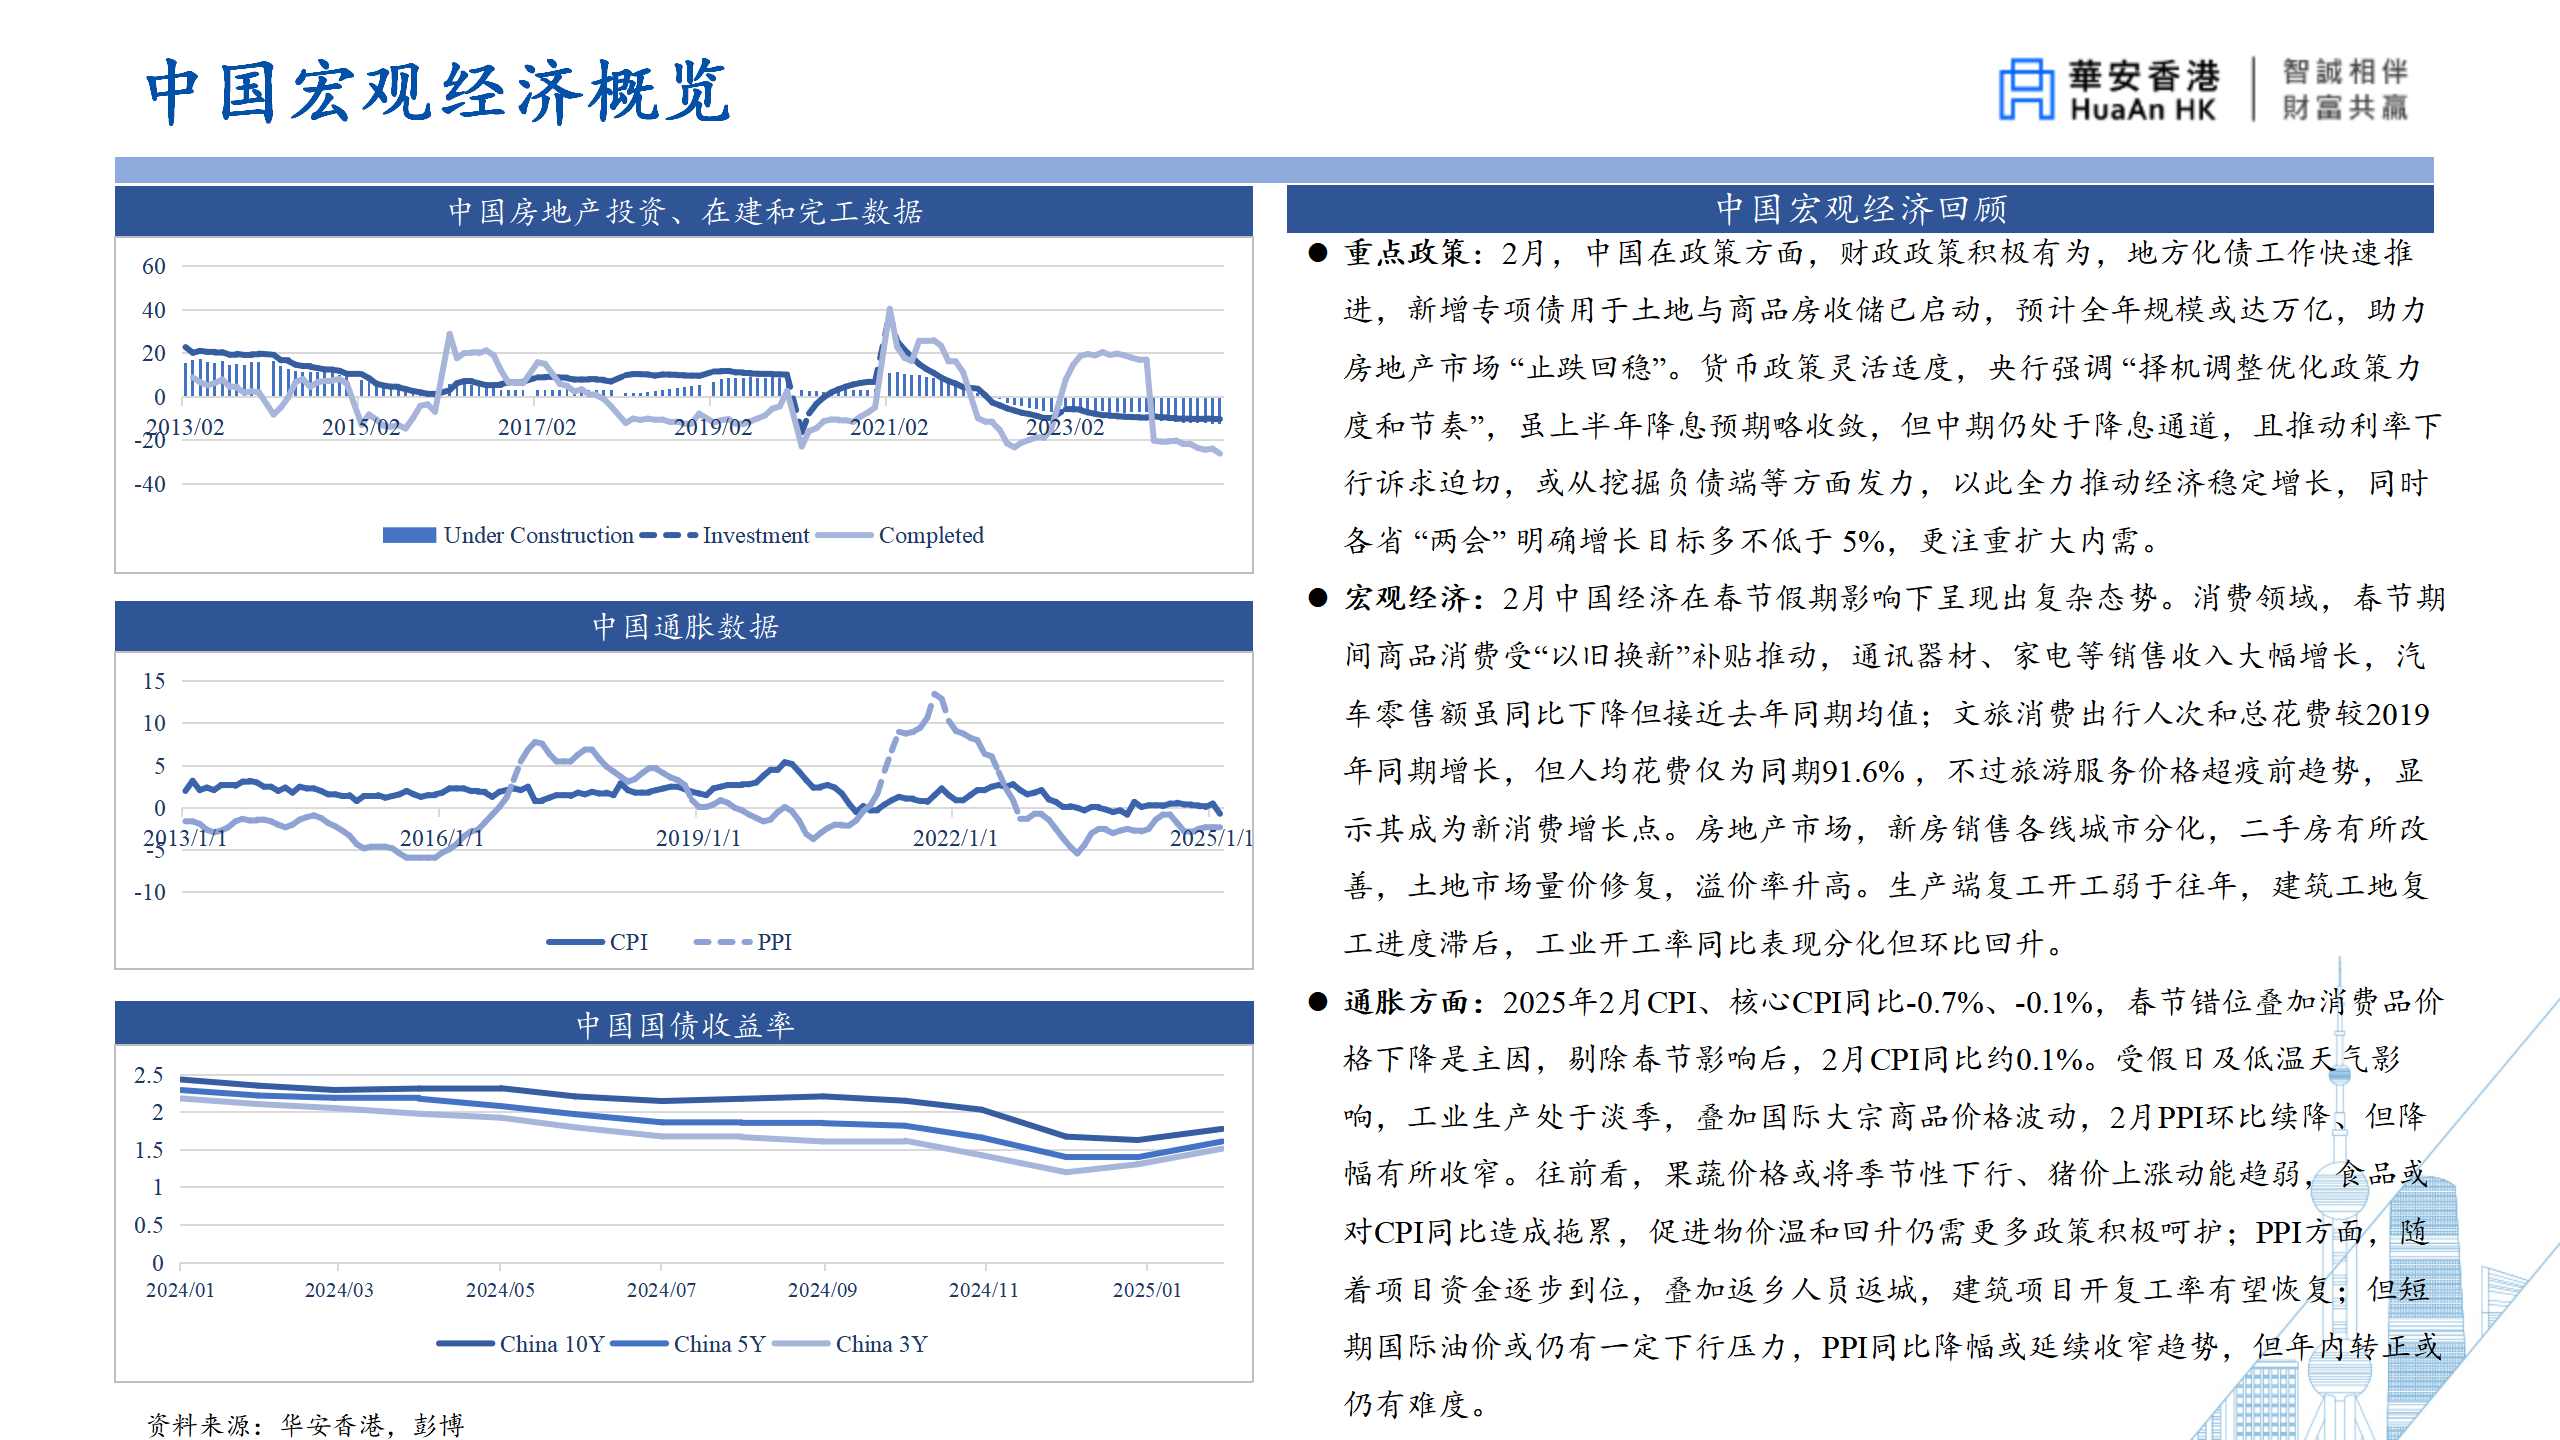Click the Completed legend label
Viewport: 2560px width, 1440px height.
931,535
